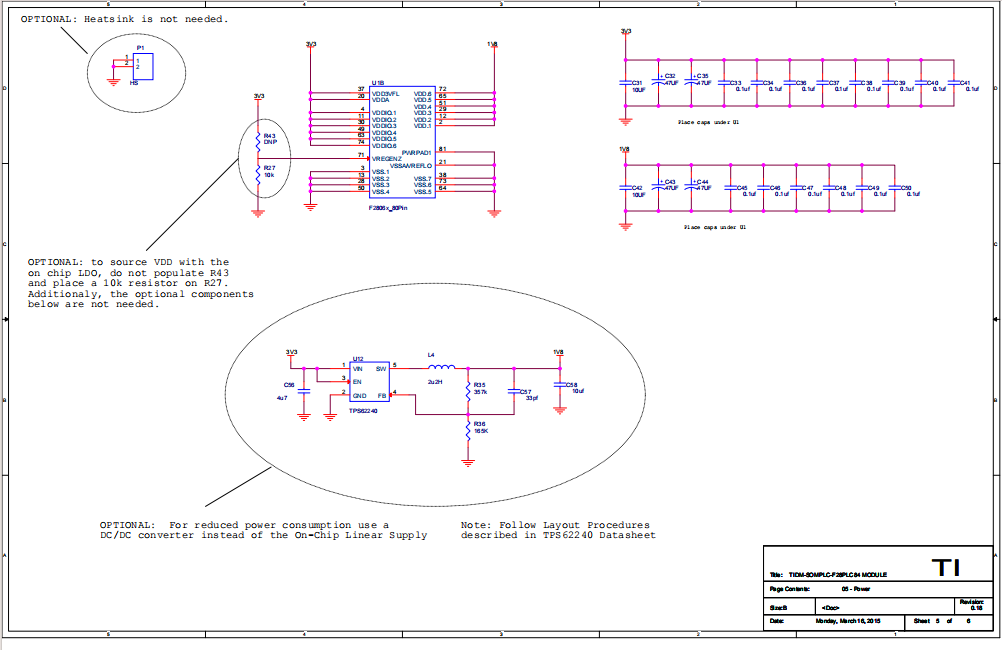Select the P1 heatsink connector symbol
This screenshot has height=650, width=1002.
click(x=143, y=66)
